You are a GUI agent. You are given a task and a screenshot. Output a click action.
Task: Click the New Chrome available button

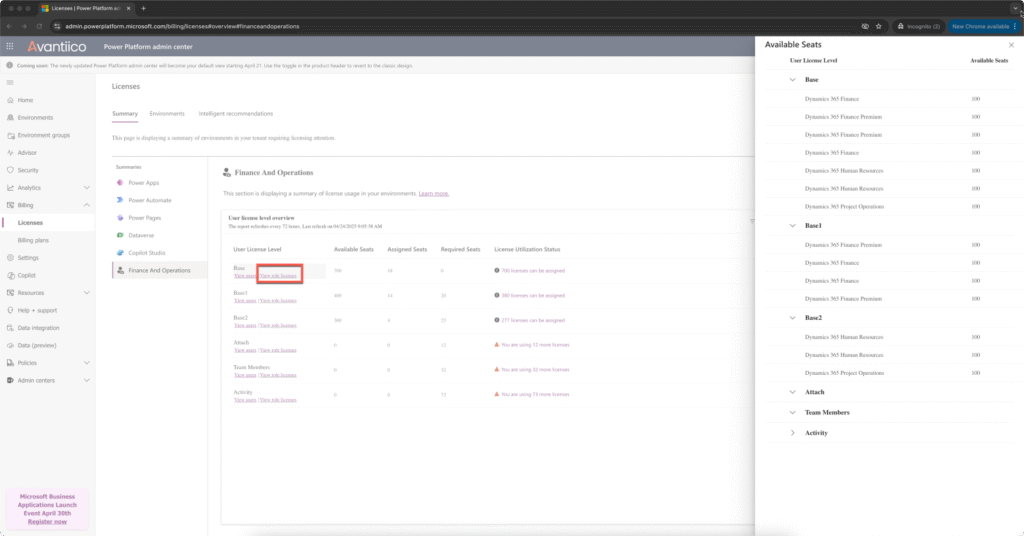(984, 26)
